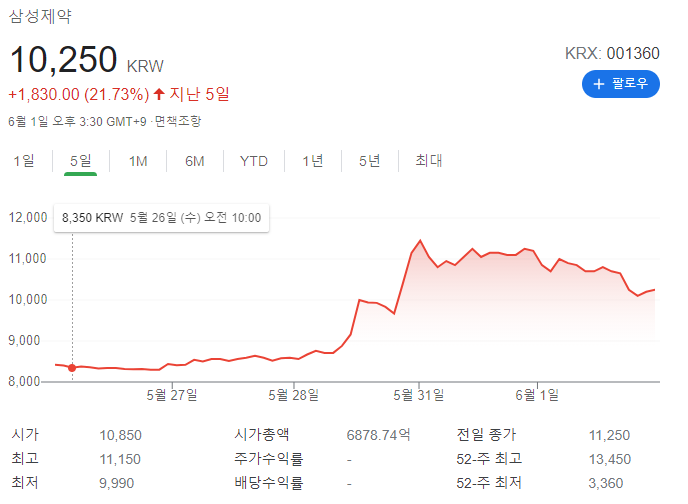Click the 시가총액 label
688x504 pixels.
pos(262,435)
